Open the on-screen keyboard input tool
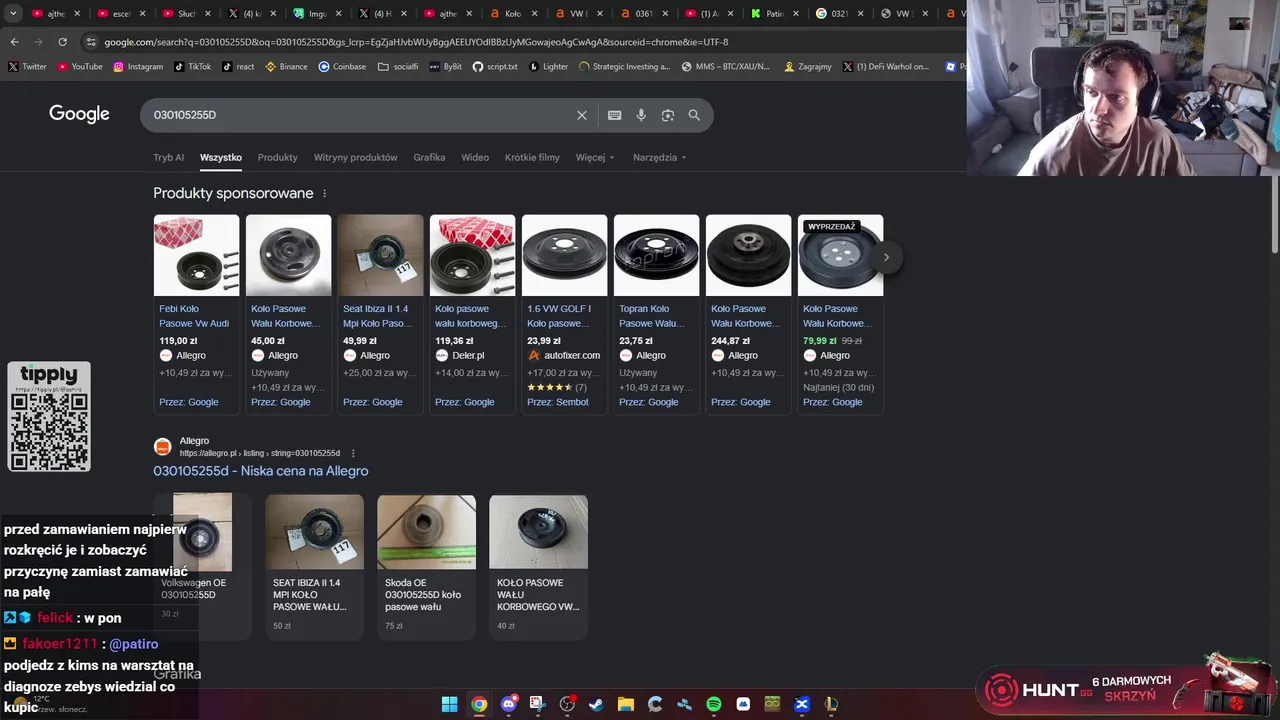 click(x=615, y=115)
